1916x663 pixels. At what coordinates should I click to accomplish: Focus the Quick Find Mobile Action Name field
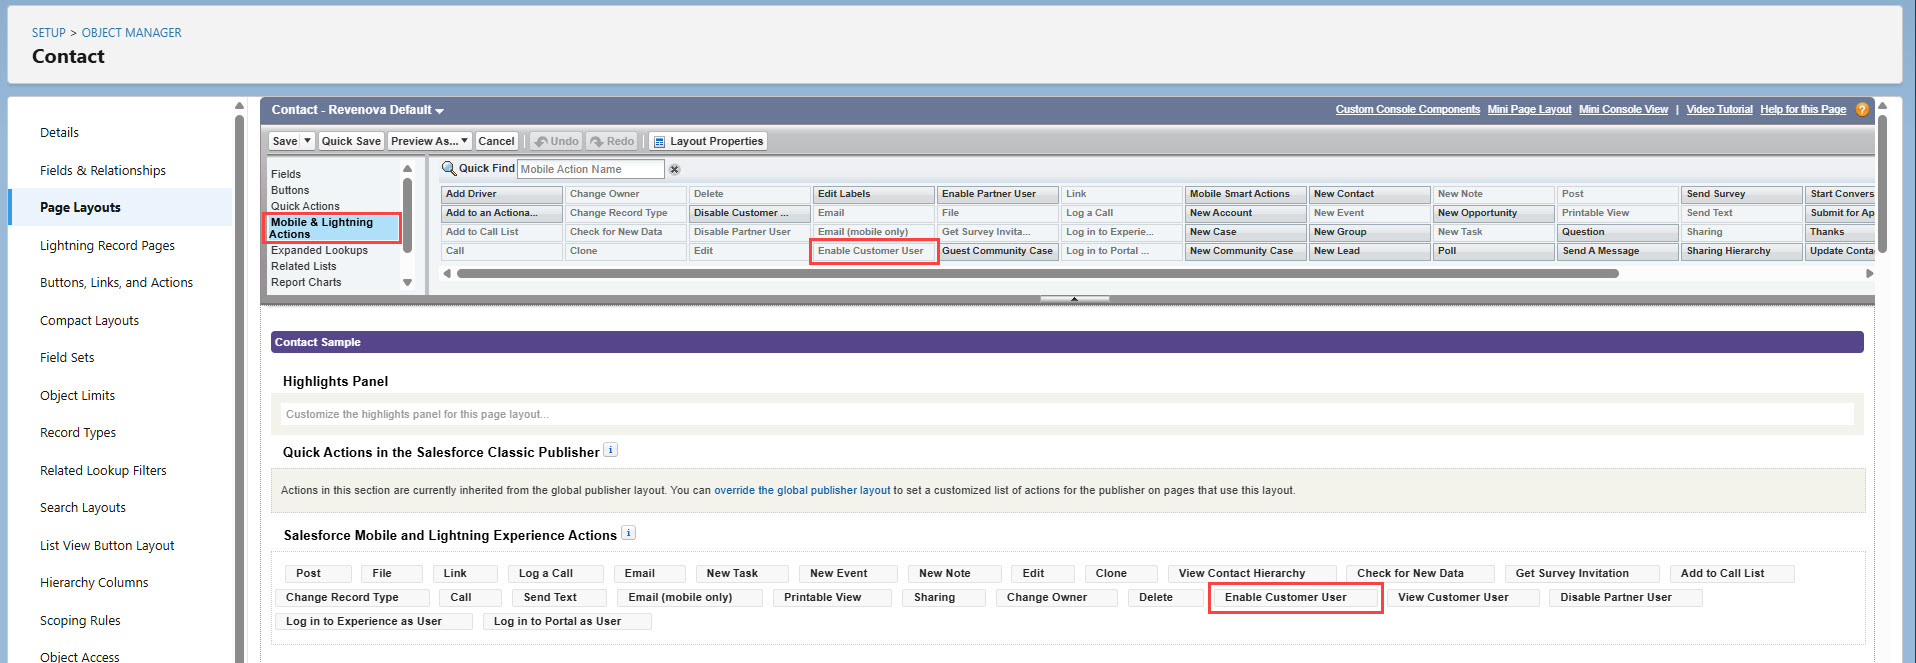click(590, 169)
